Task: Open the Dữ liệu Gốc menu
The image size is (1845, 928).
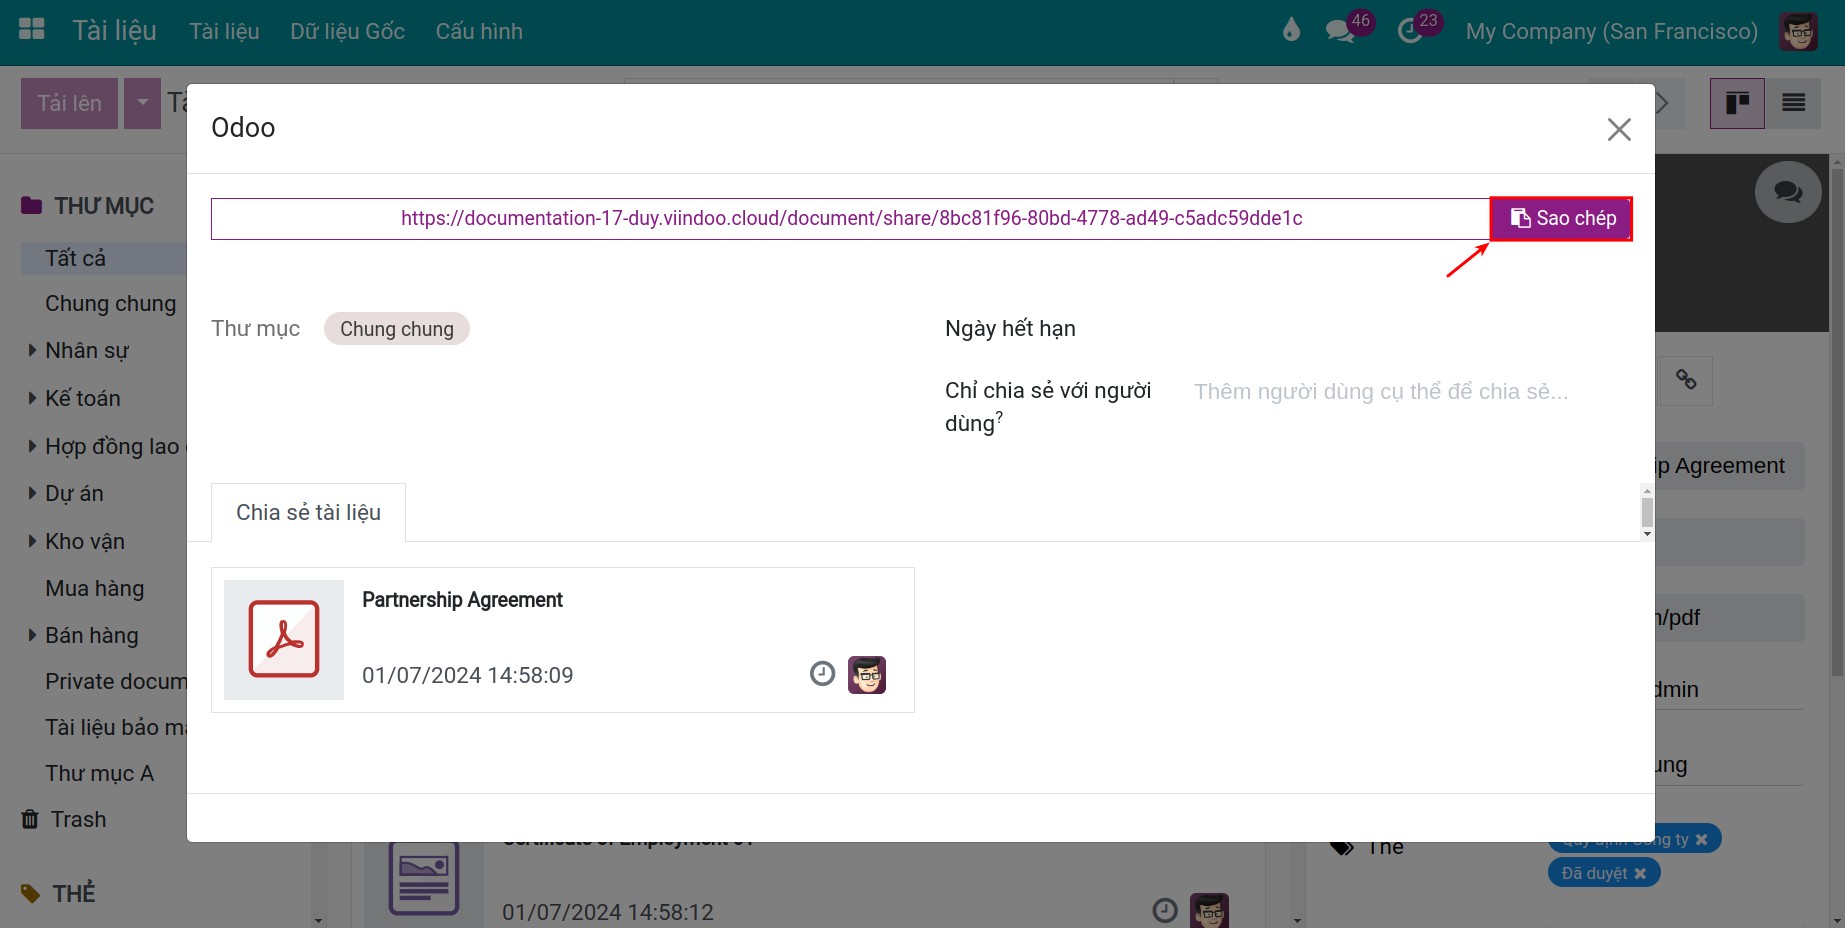Action: (347, 31)
